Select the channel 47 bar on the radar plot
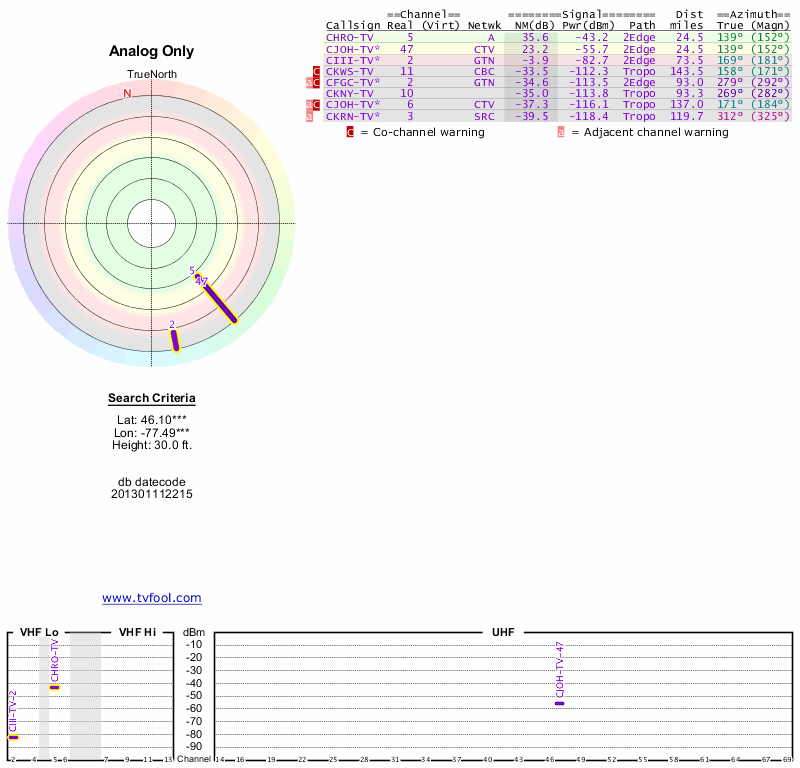 coord(220,302)
